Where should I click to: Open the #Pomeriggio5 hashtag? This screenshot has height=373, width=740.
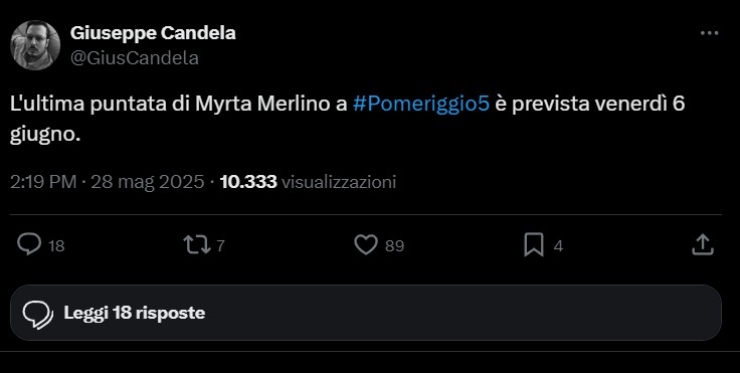point(421,105)
